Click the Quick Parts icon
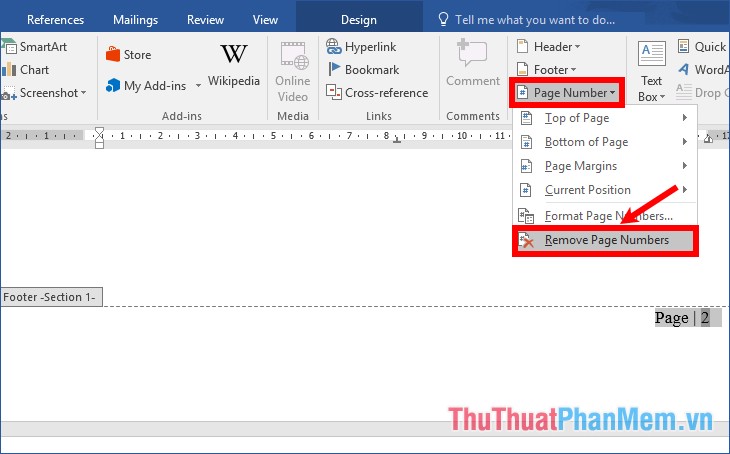Screen dimensions: 730x454 pos(683,46)
